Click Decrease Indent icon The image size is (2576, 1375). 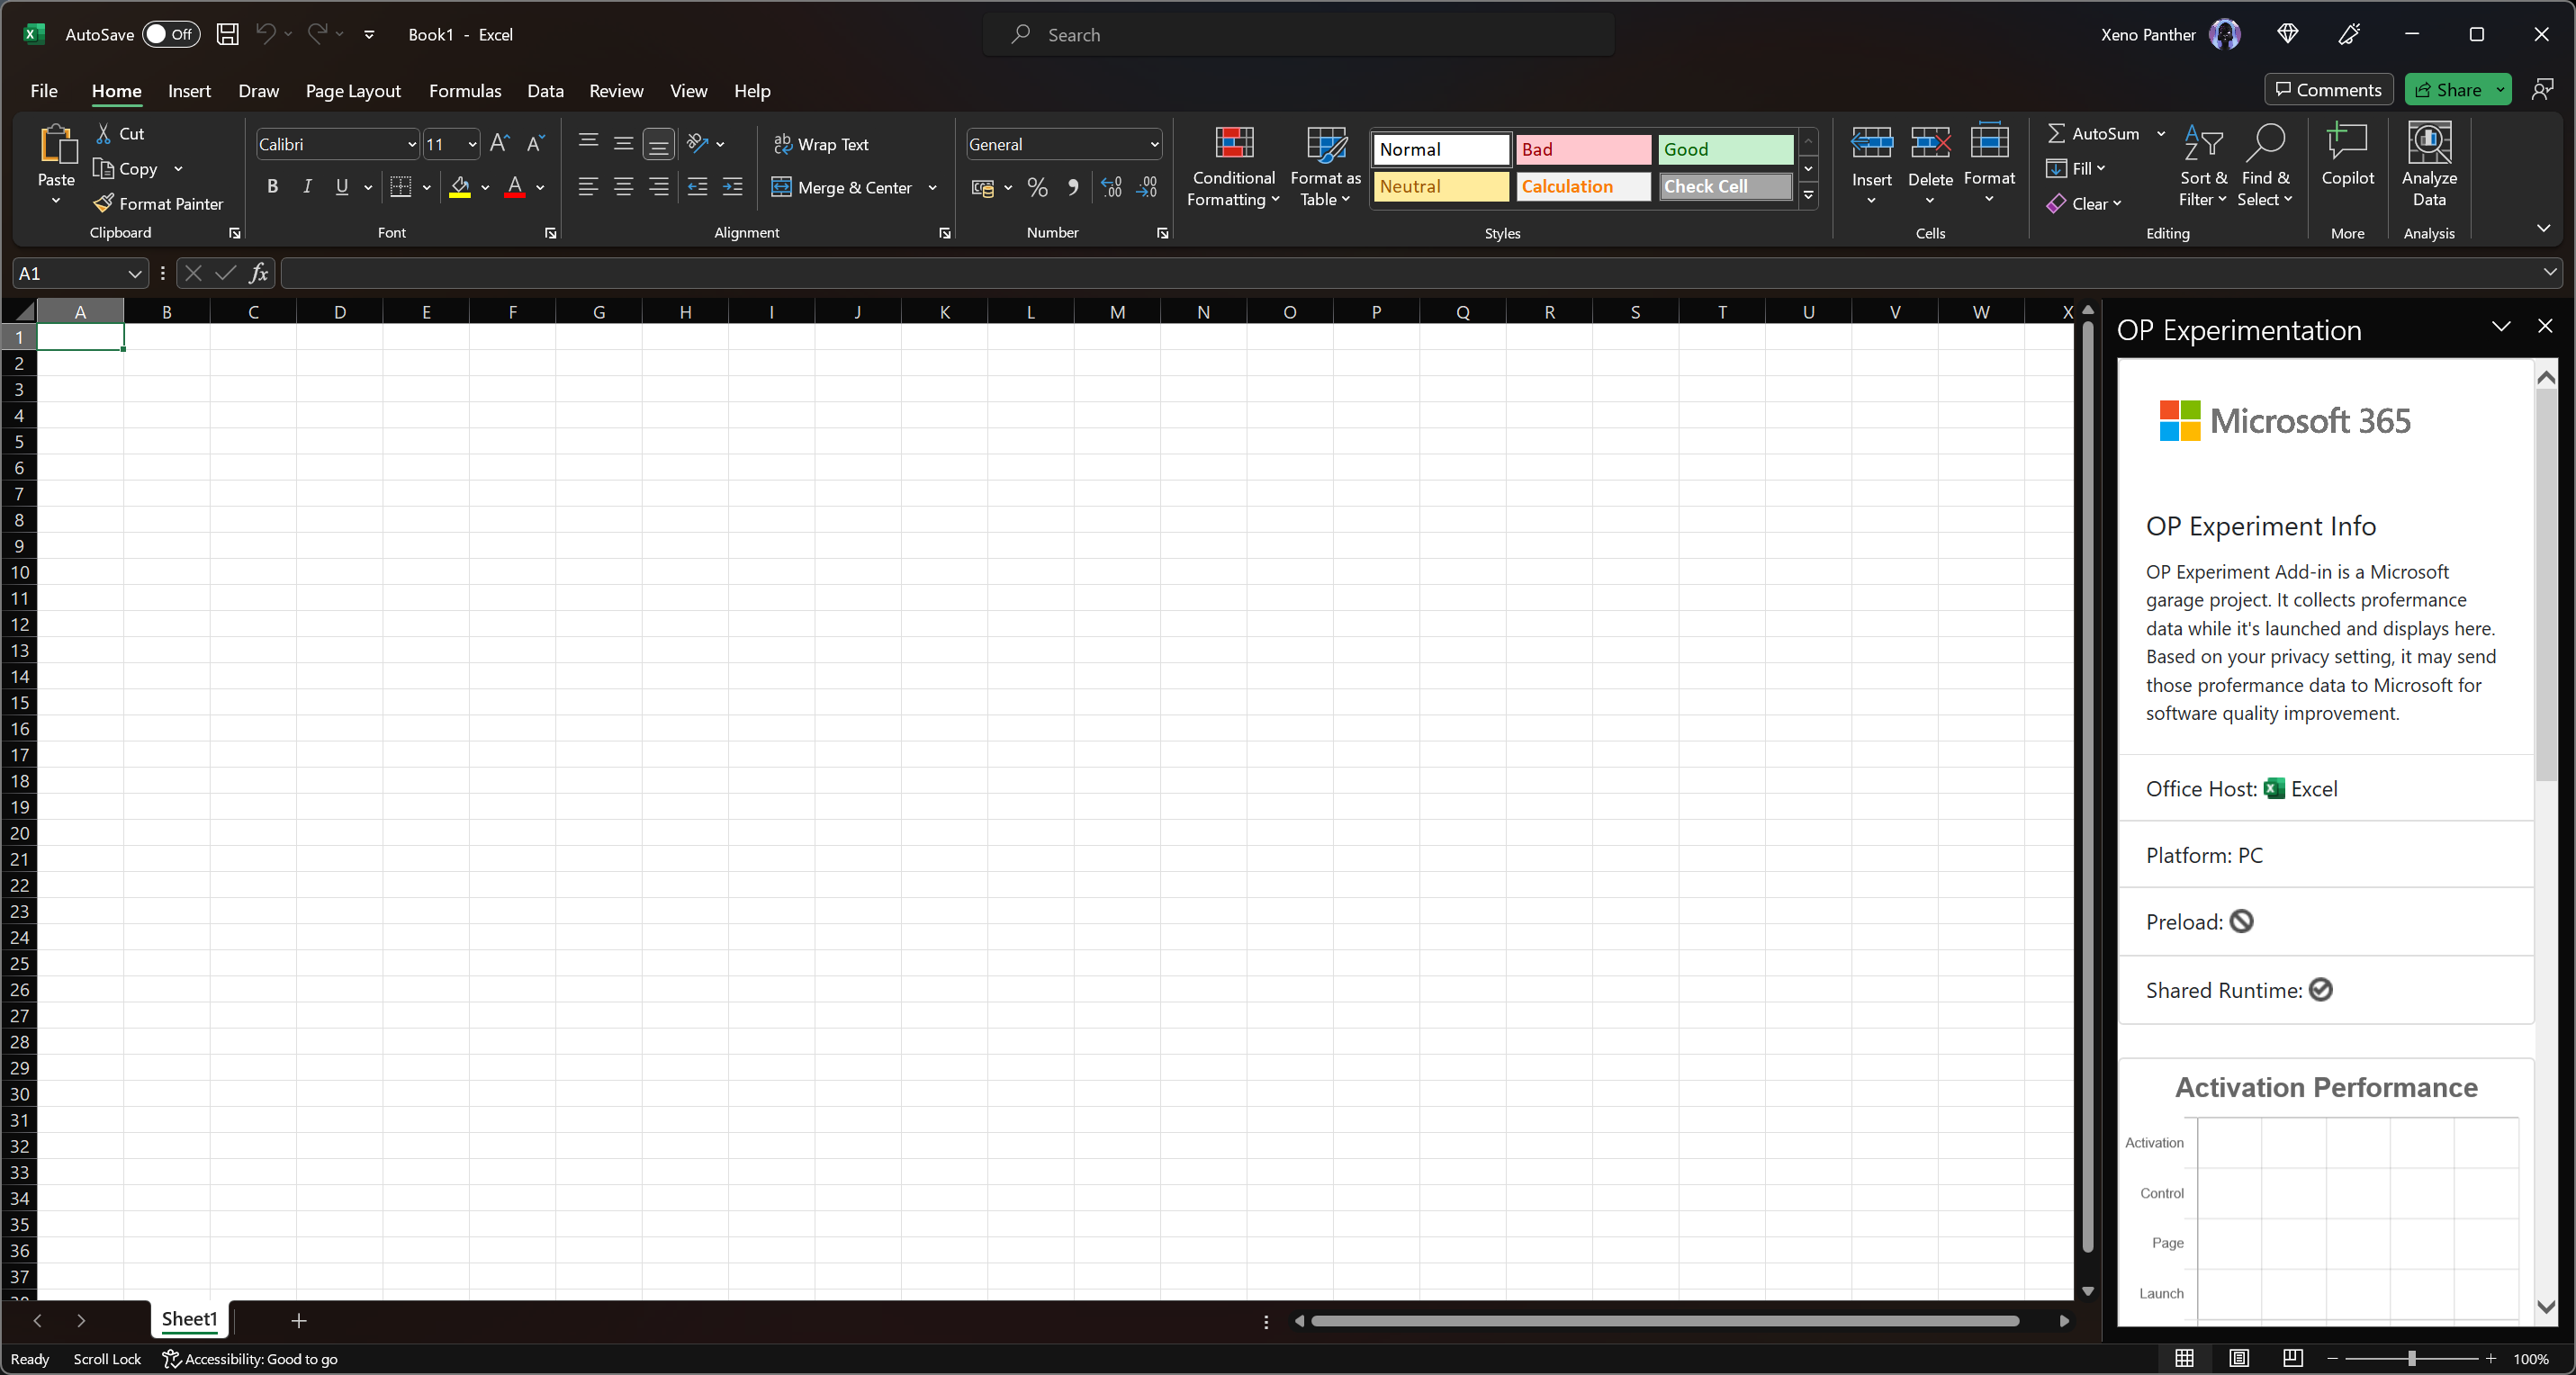pyautogui.click(x=697, y=187)
